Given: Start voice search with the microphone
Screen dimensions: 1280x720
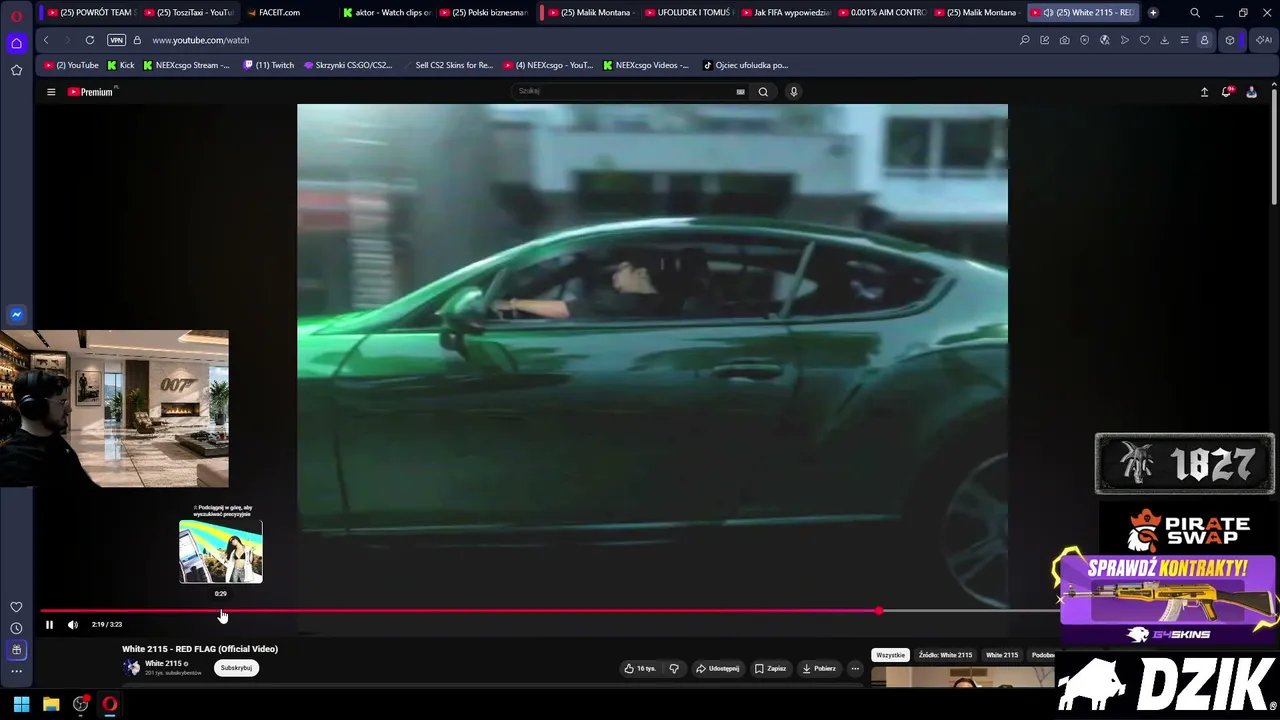Looking at the screenshot, I should tap(794, 92).
